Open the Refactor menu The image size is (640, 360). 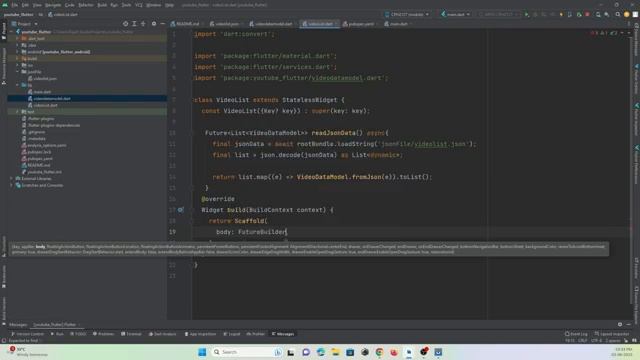pyautogui.click(x=86, y=5)
